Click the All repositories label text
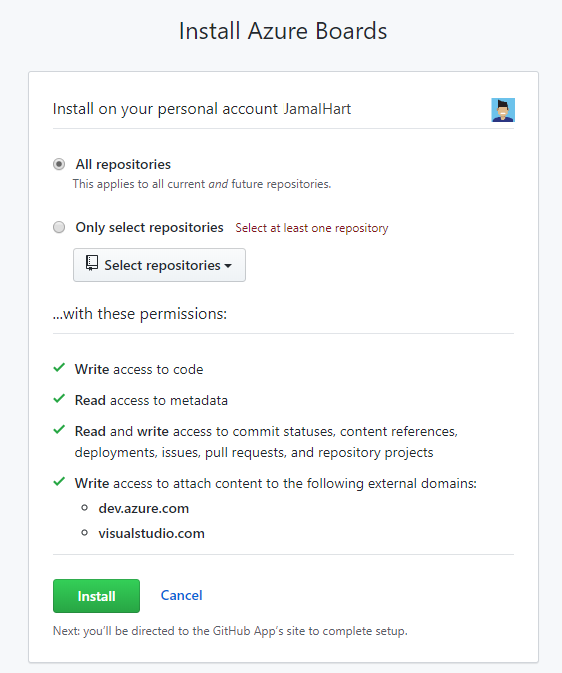562x673 pixels. click(x=123, y=164)
